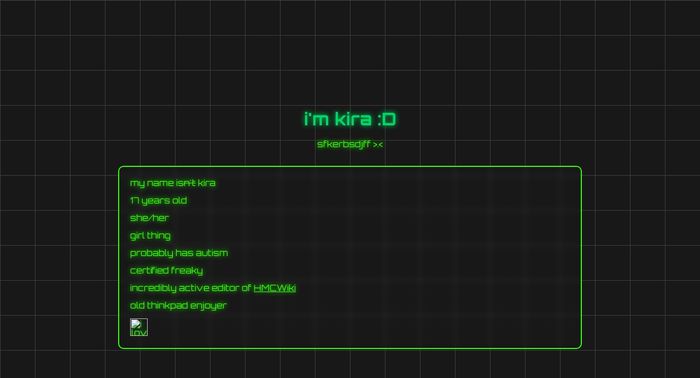
Task: Click the "probably has autism" line
Action: tap(179, 253)
